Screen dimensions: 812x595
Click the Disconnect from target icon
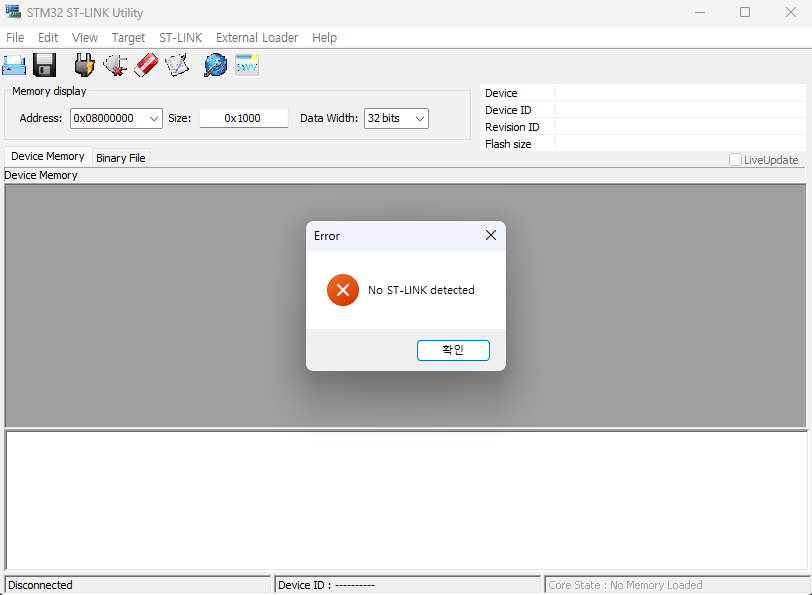pos(115,65)
